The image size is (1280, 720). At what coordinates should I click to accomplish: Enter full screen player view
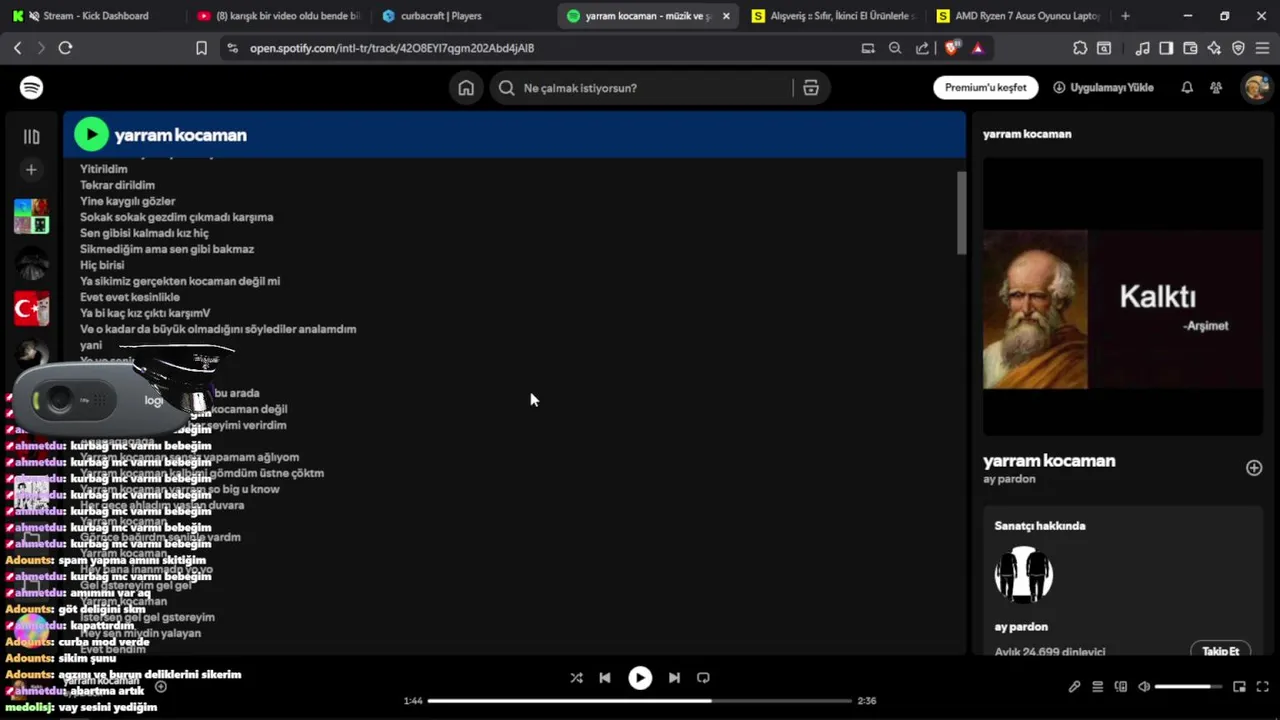pyautogui.click(x=1263, y=687)
